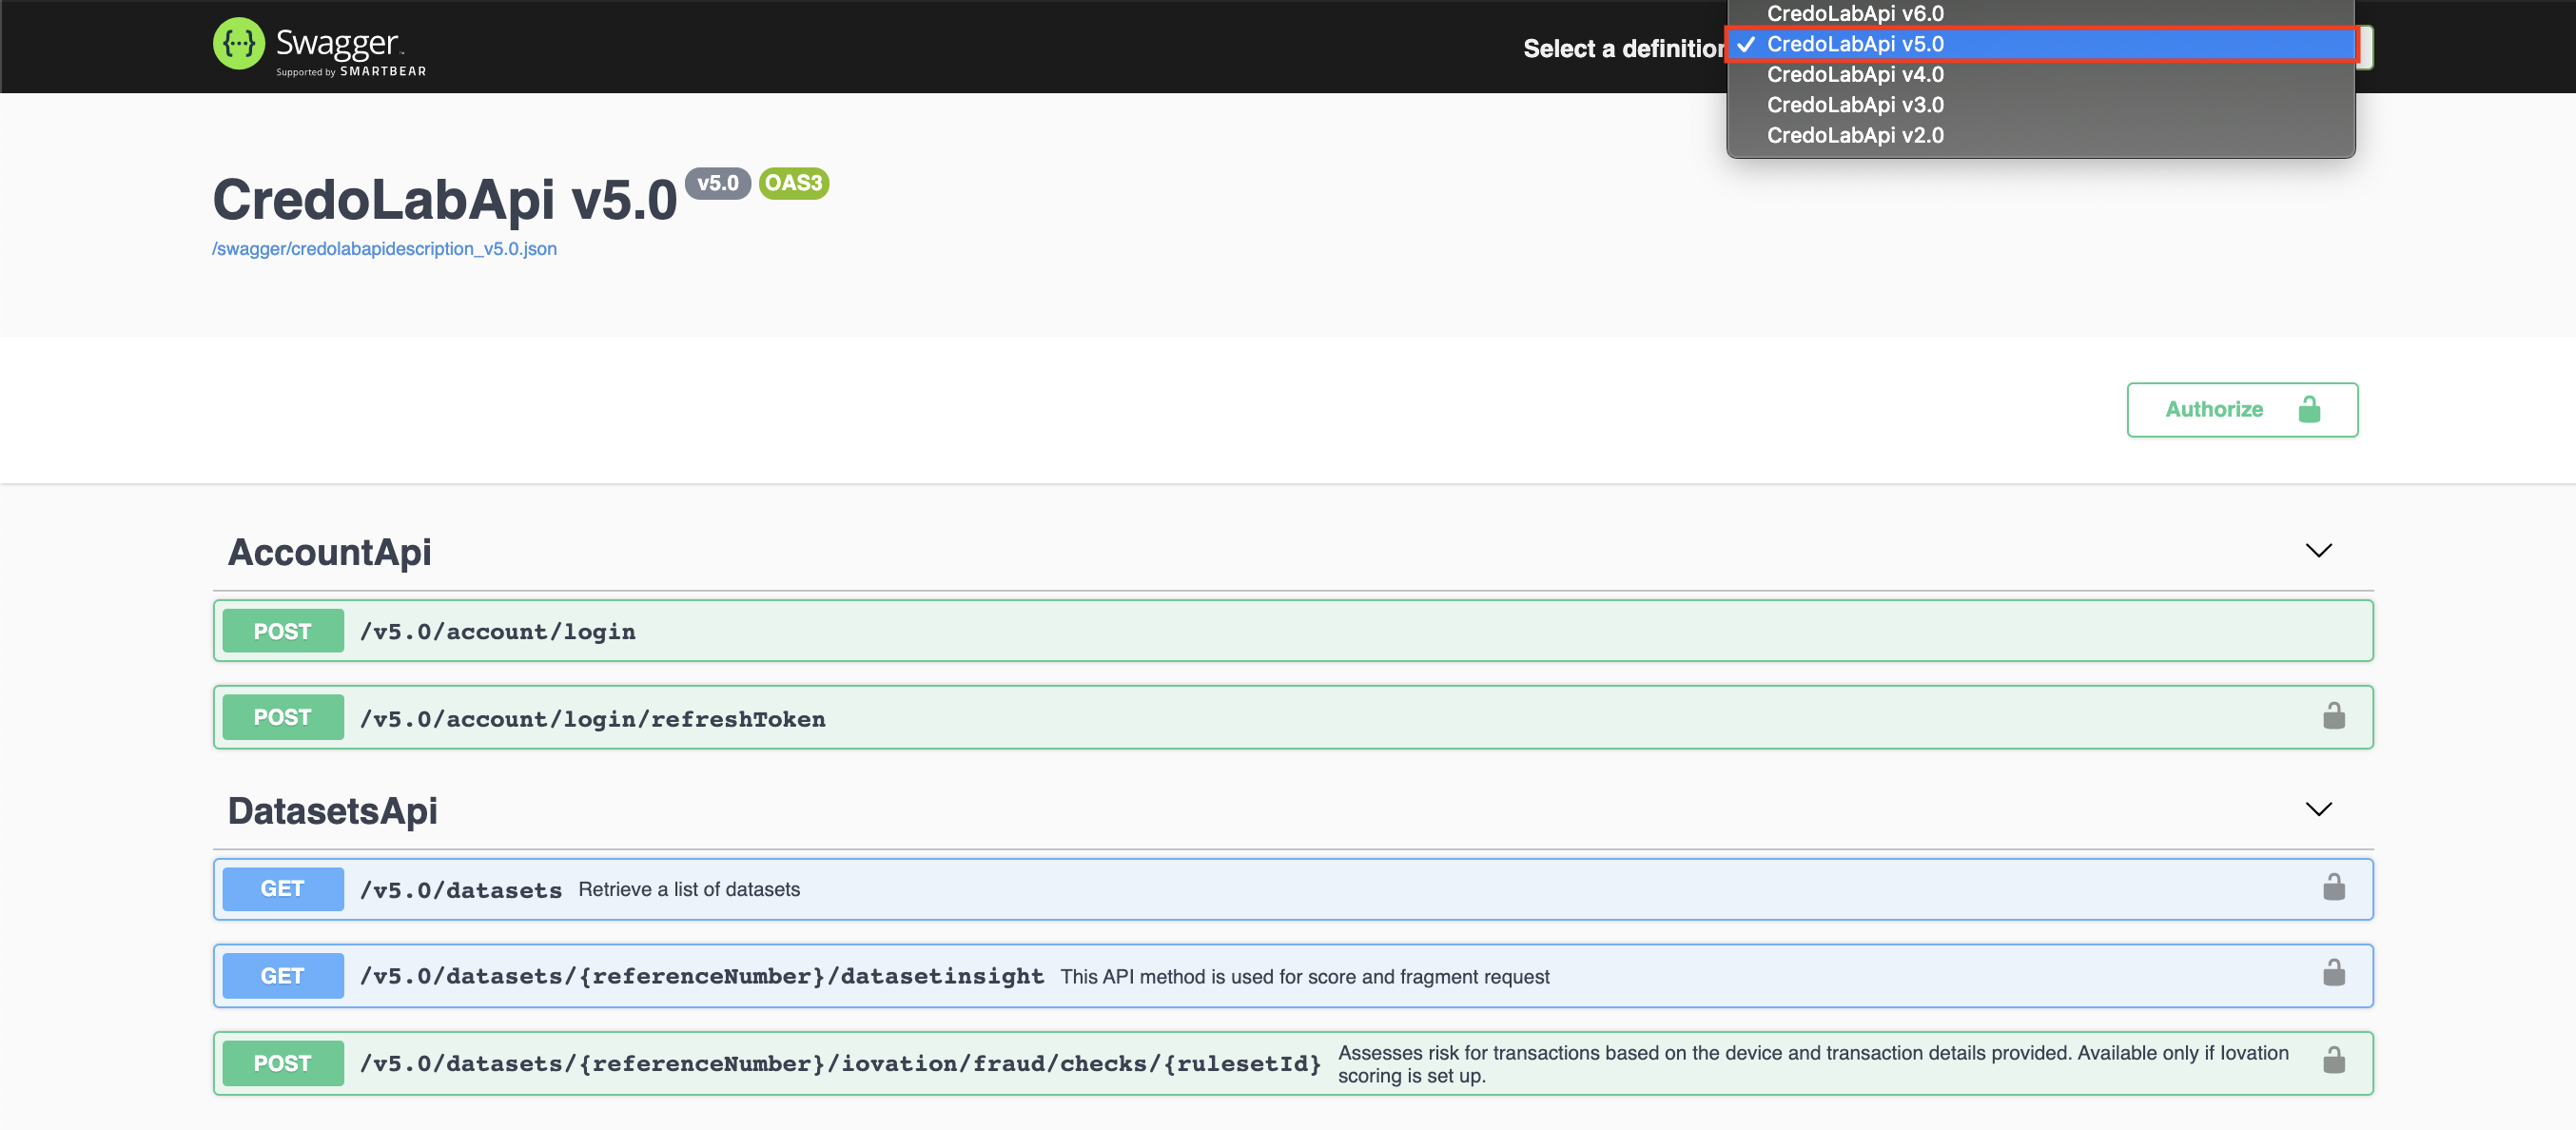
Task: Click the AccountApi section title
Action: pyautogui.click(x=330, y=552)
